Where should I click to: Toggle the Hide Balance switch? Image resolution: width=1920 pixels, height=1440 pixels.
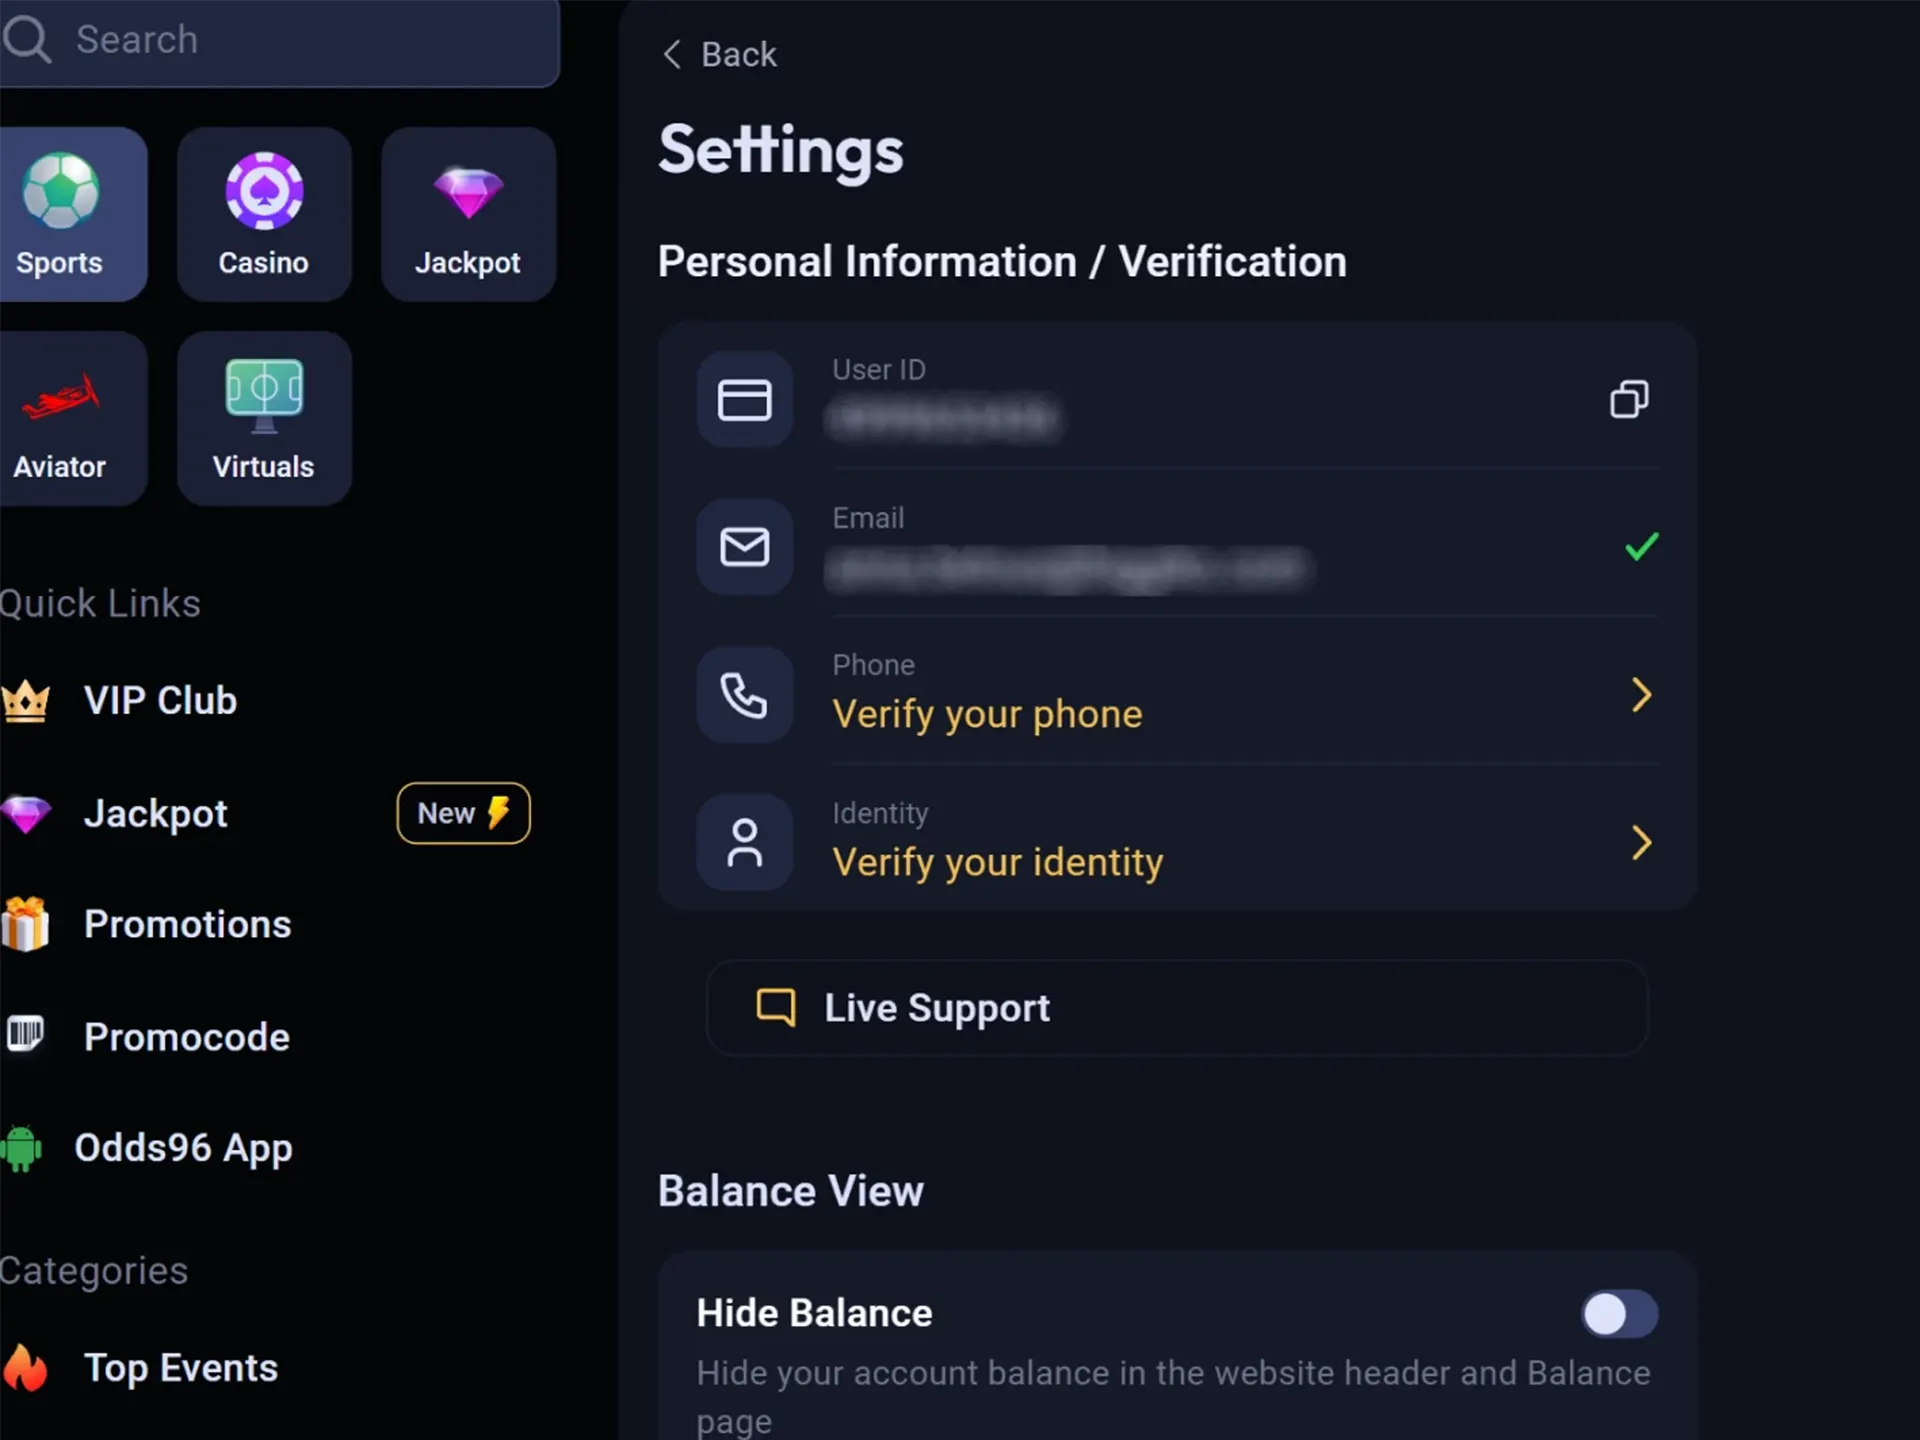(x=1616, y=1313)
